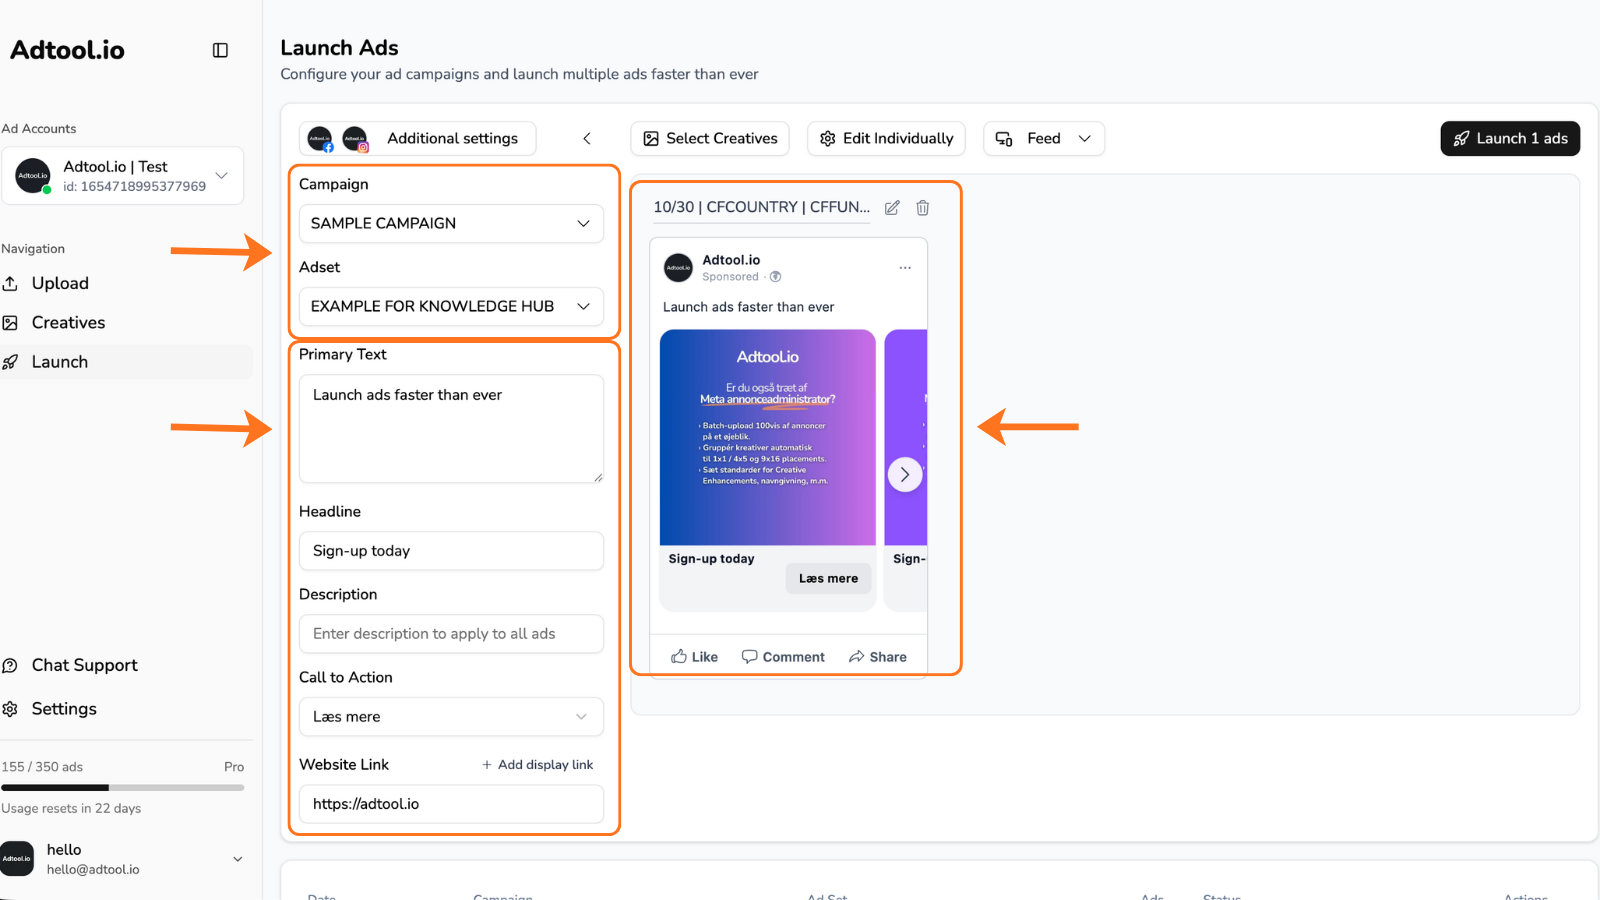Click the Adtool.io avatar in ad preview

[679, 267]
